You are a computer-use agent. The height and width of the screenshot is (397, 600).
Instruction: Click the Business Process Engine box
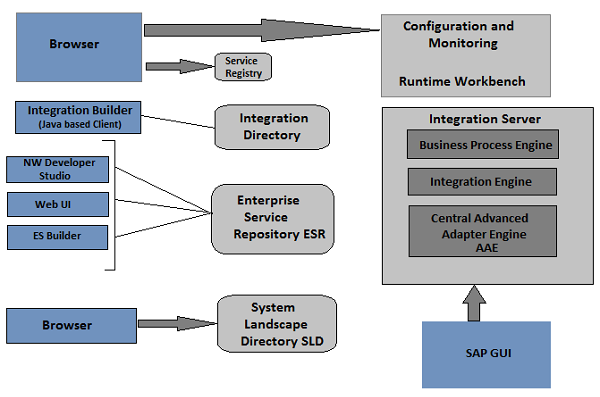(483, 144)
